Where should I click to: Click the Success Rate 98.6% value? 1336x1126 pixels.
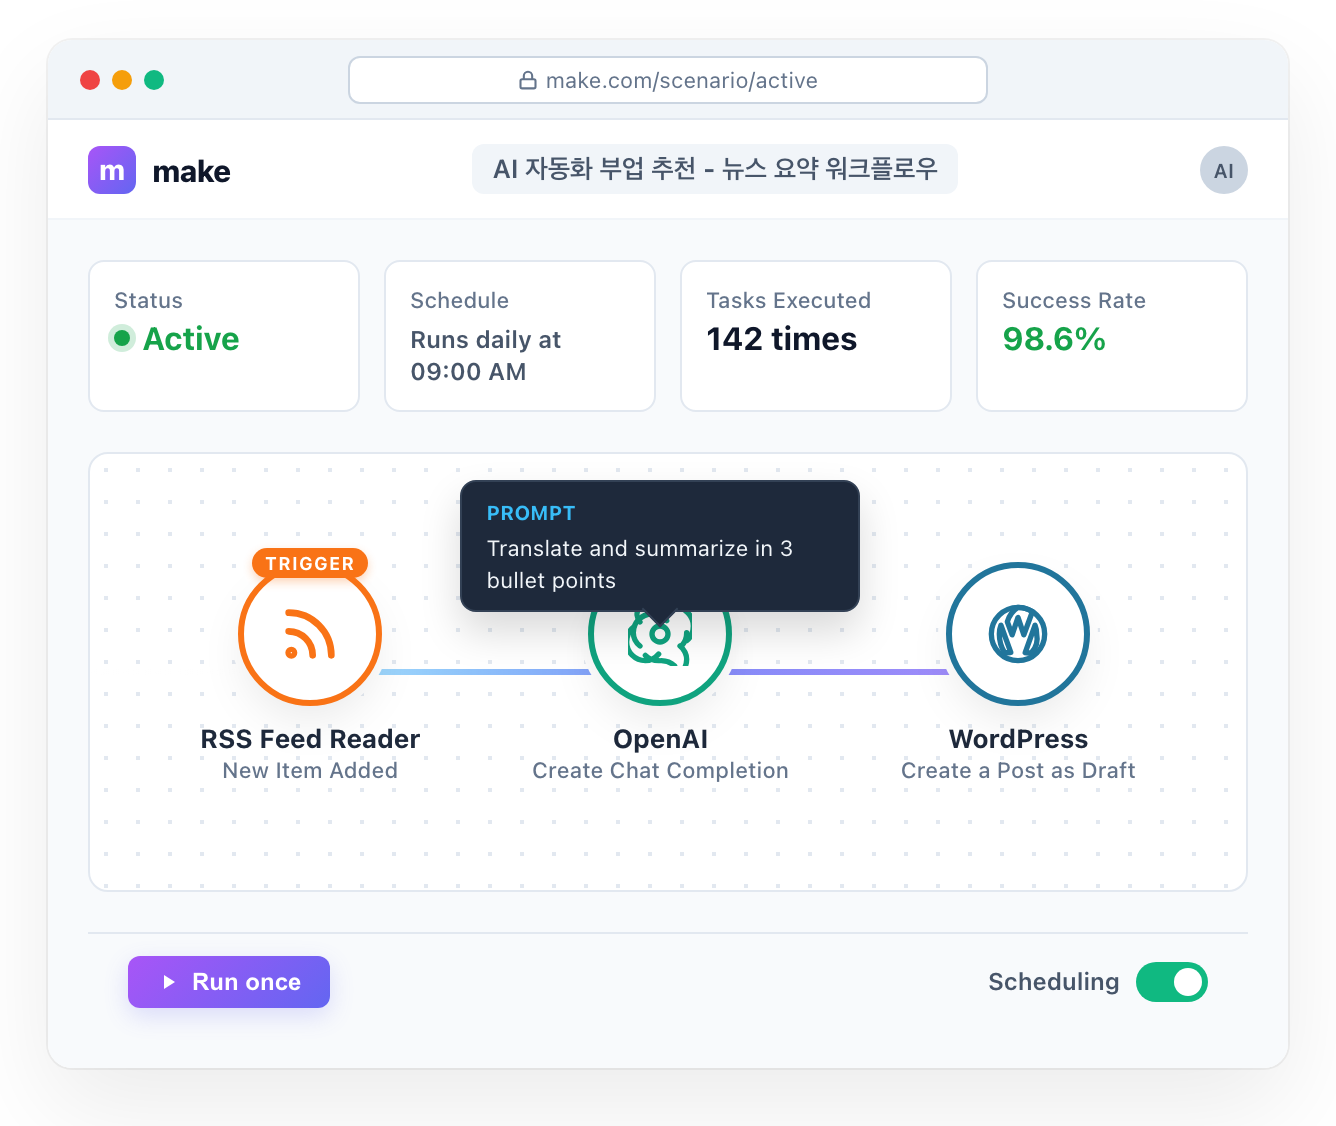pos(1054,339)
